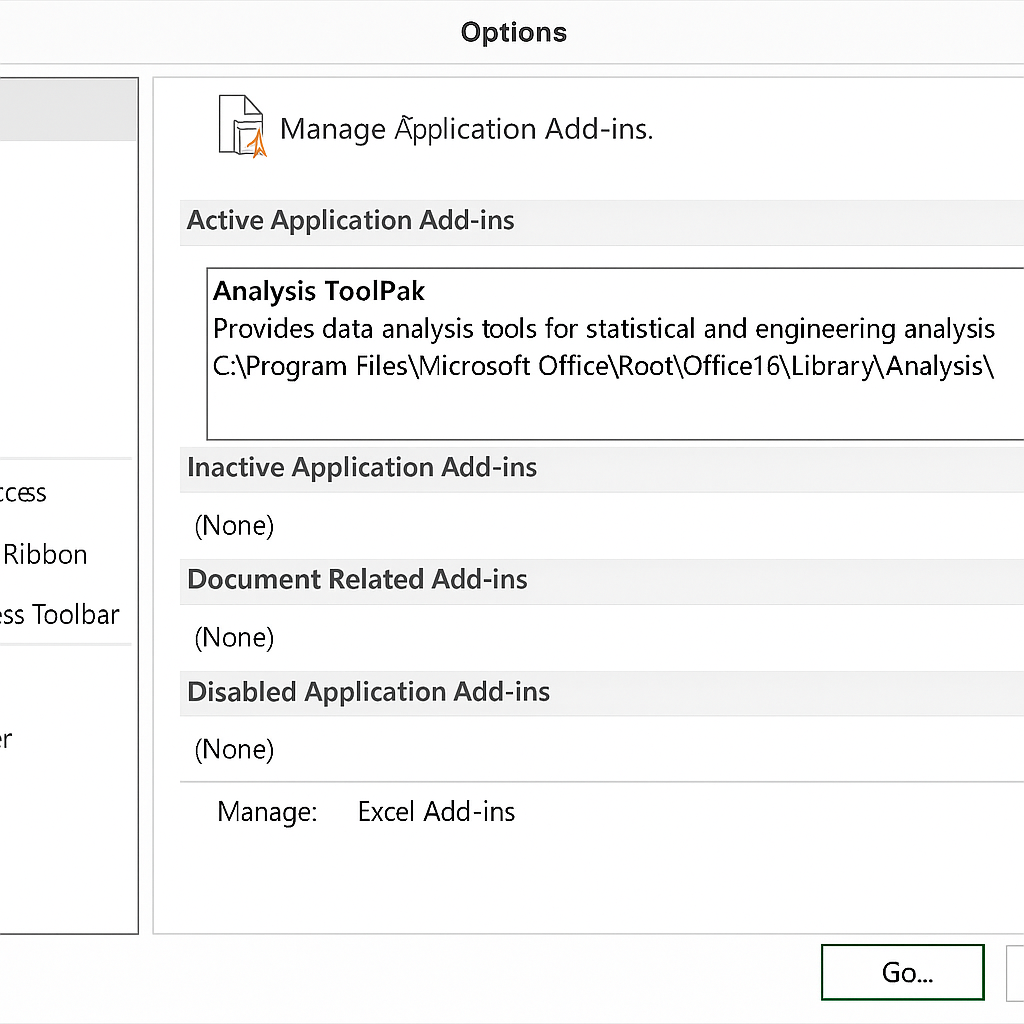Open the bottom sidebar category ending in "er"
This screenshot has width=1024, height=1024.
click(x=6, y=740)
